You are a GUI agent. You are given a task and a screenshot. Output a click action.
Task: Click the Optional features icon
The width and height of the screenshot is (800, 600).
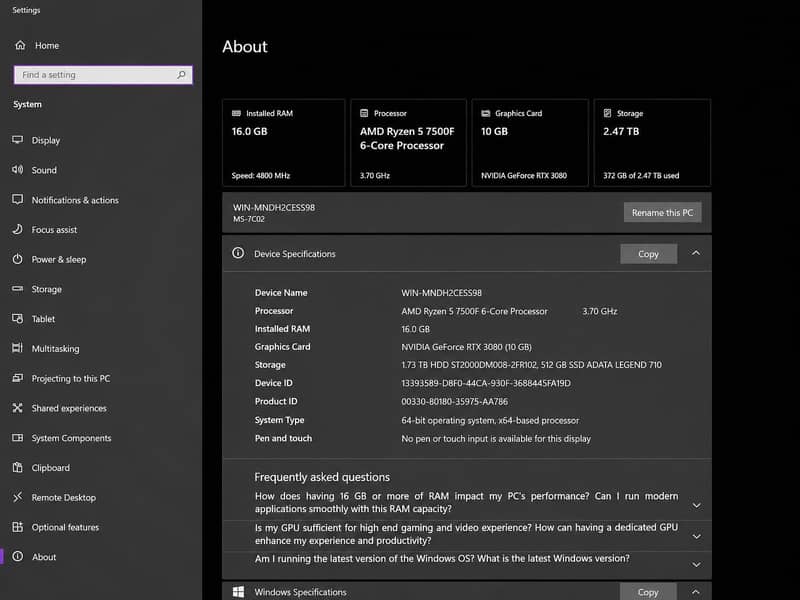[x=17, y=527]
